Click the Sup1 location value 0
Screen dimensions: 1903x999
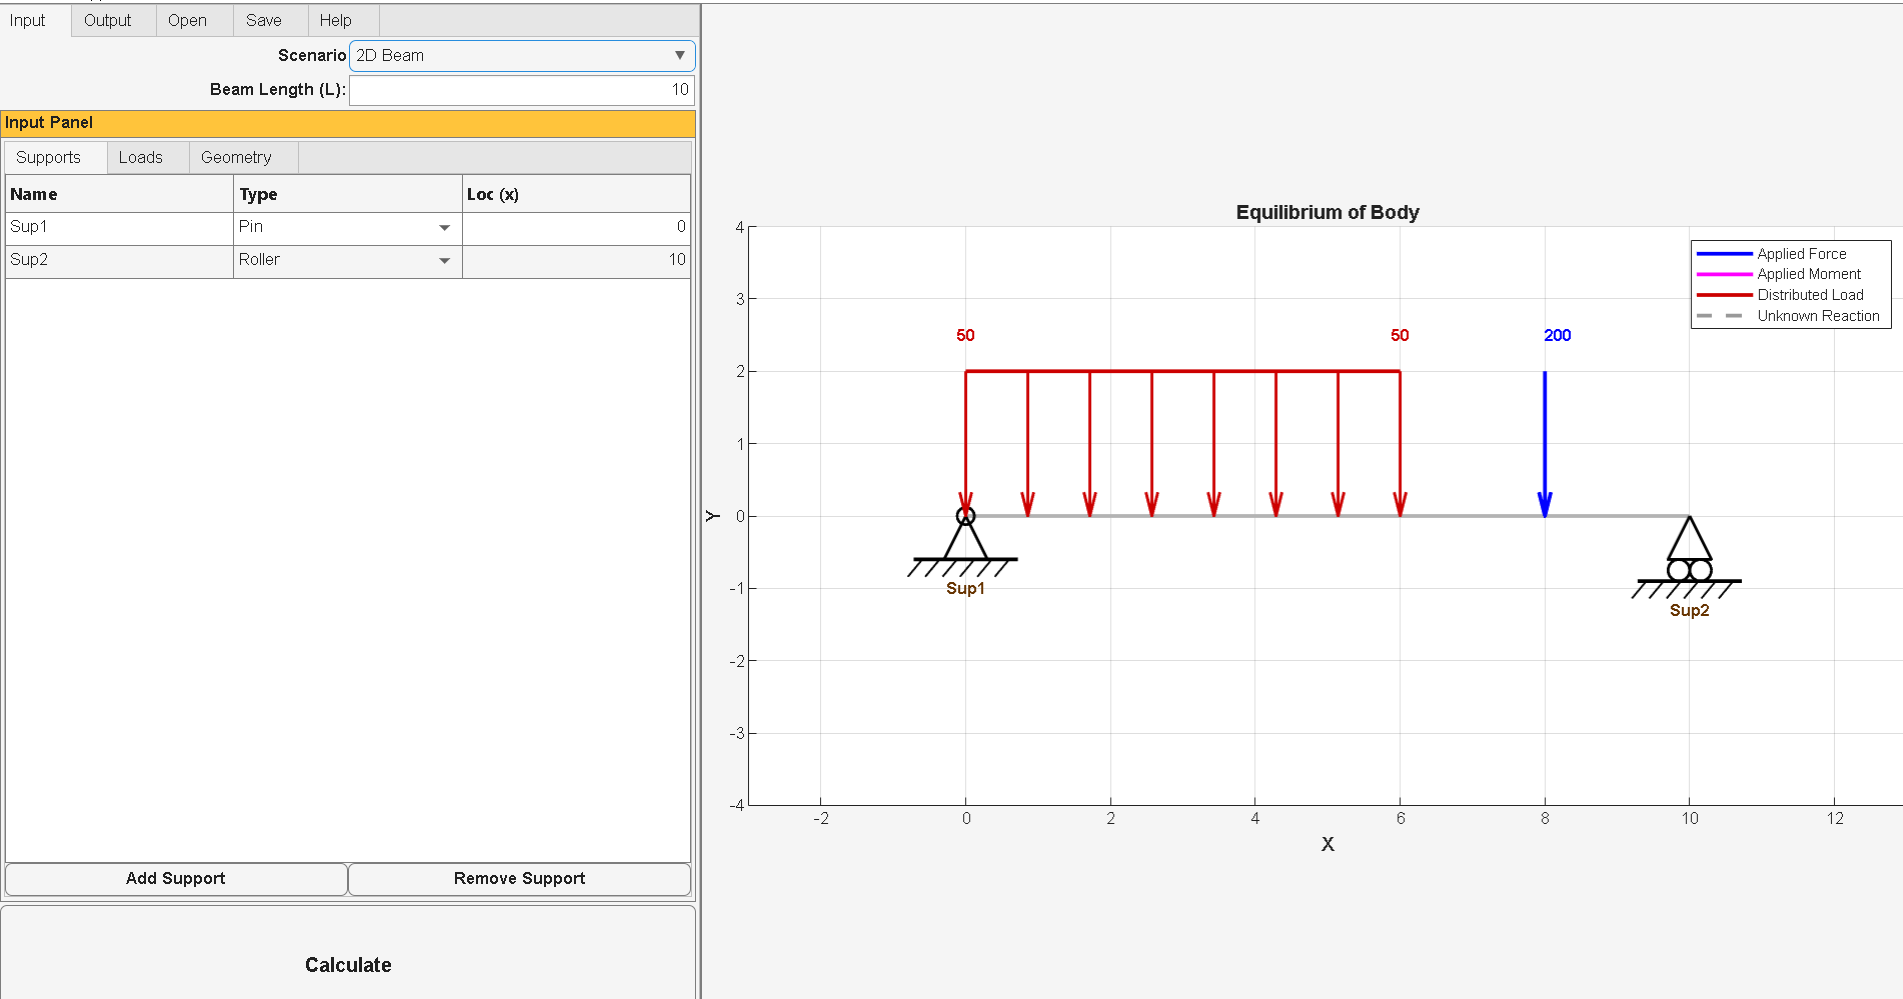pyautogui.click(x=576, y=227)
